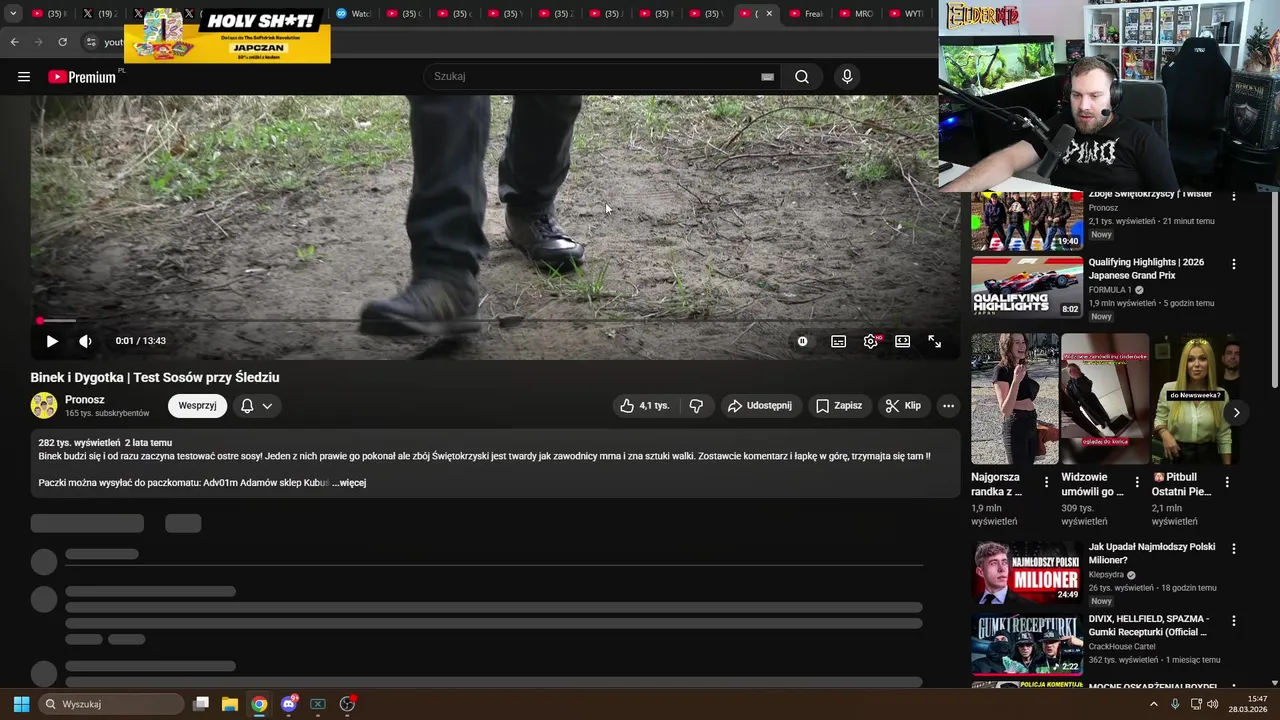Image resolution: width=1280 pixels, height=720 pixels.
Task: Open options for Najgorsza randka short
Action: [1046, 482]
